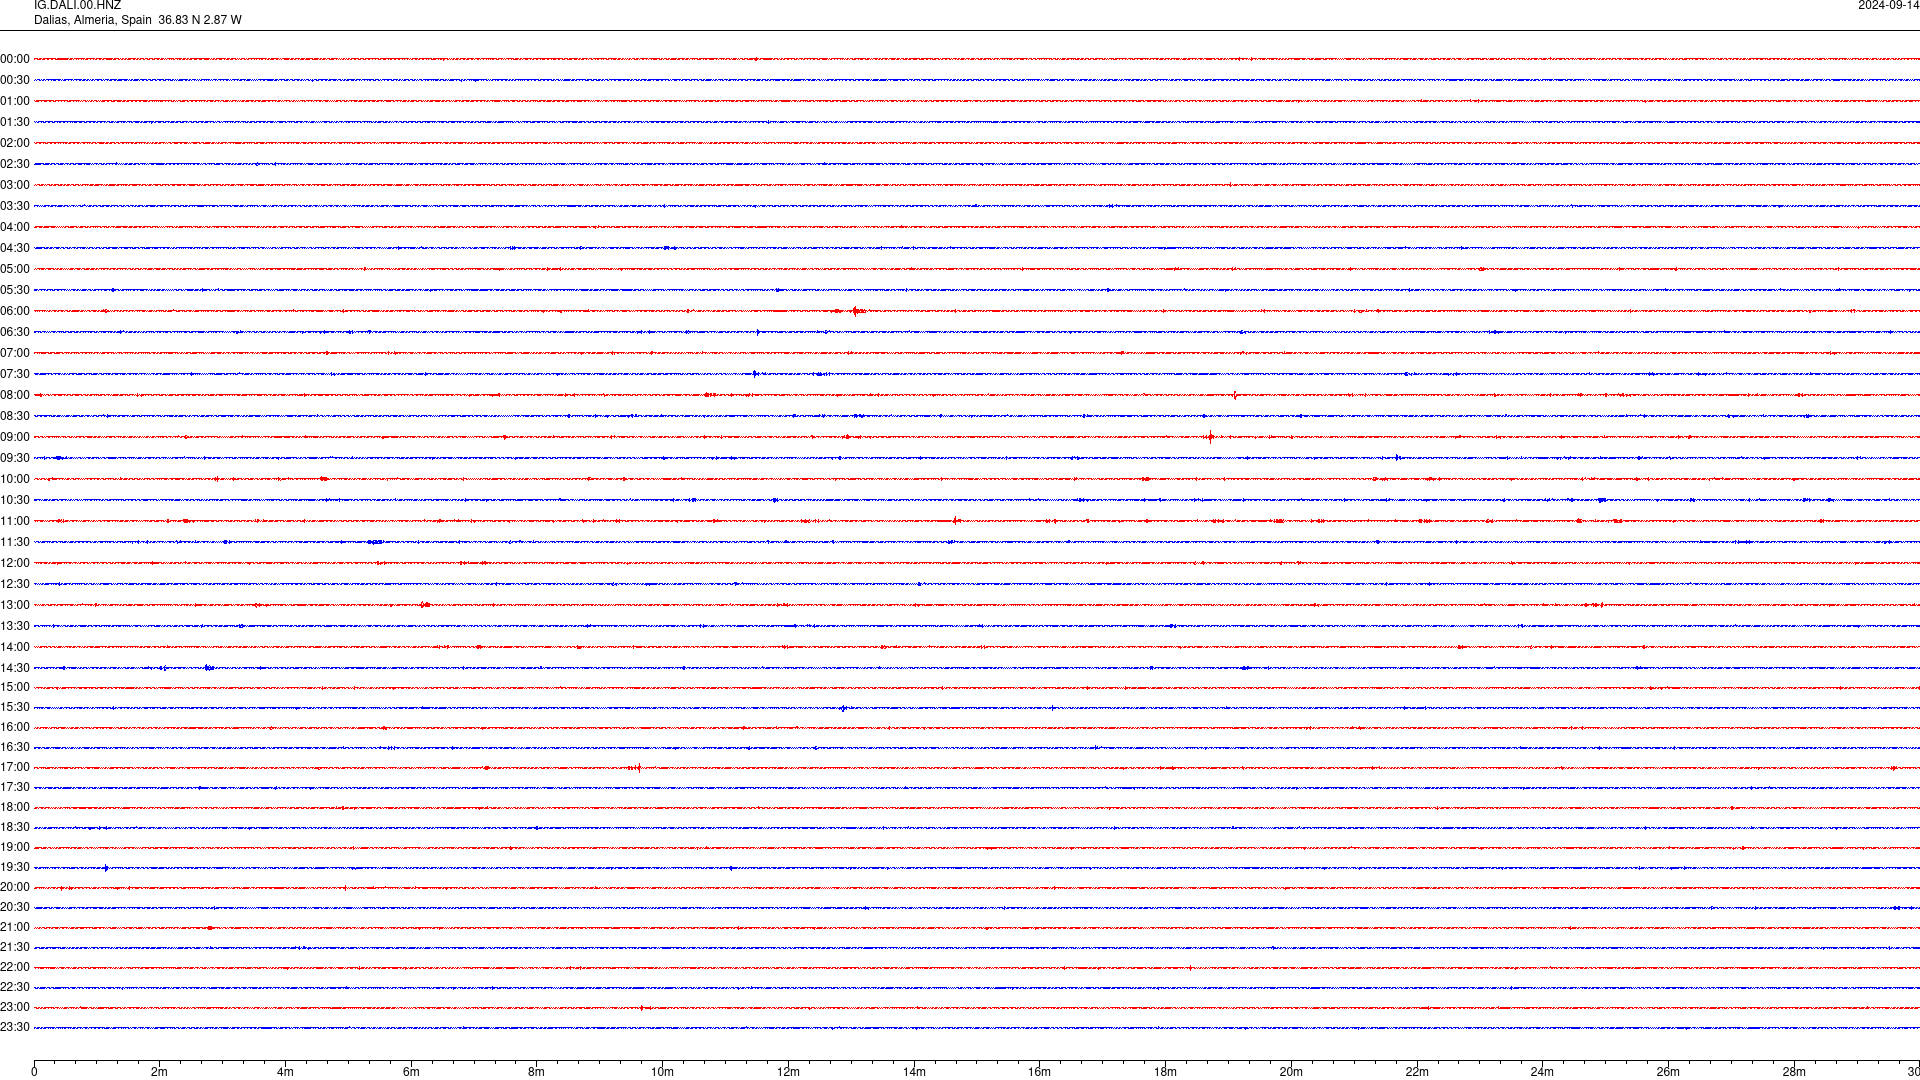Select the 11:30 time row label
This screenshot has height=1080, width=1920.
(15, 542)
